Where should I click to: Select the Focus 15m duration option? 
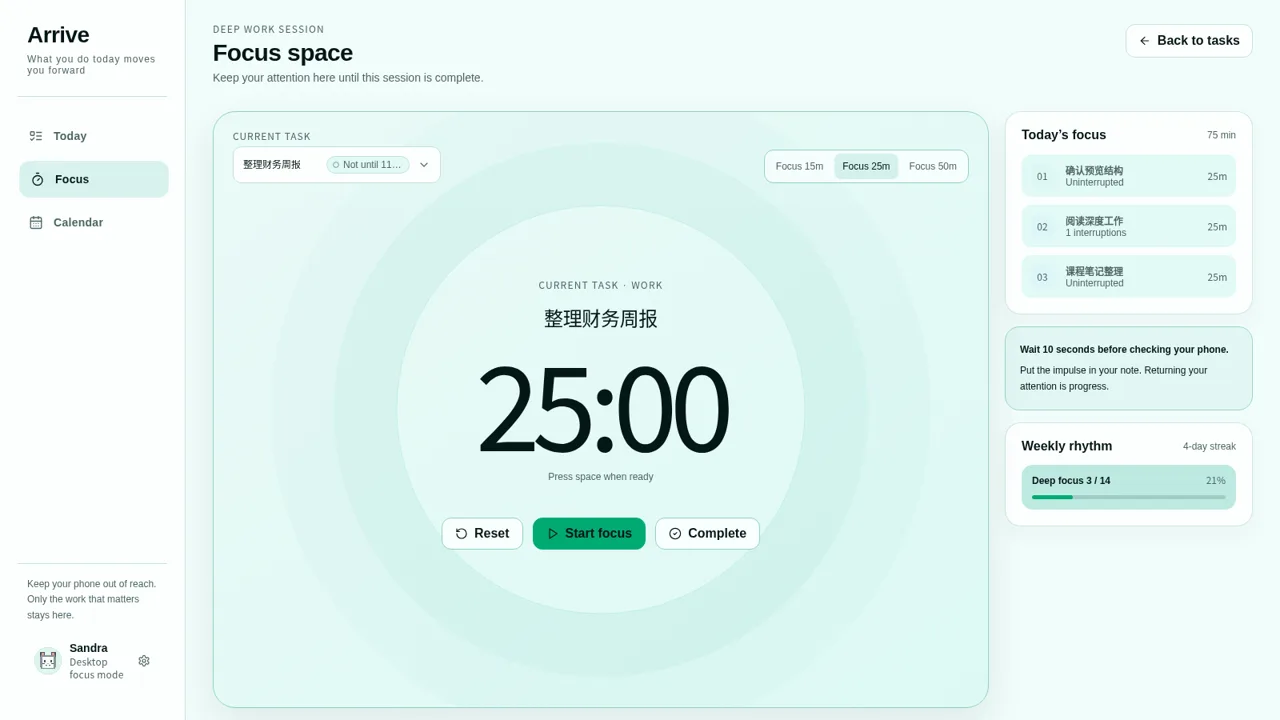pyautogui.click(x=800, y=166)
